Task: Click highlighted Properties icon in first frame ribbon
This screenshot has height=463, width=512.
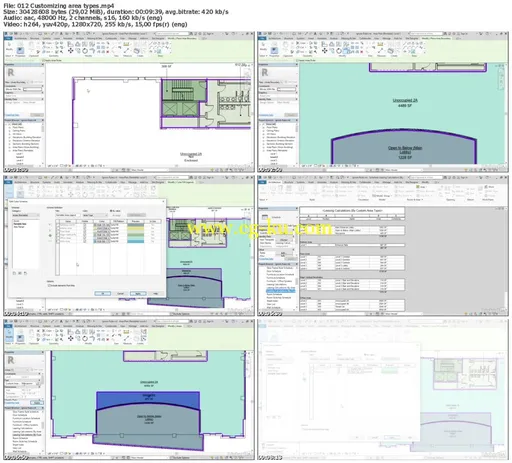Action: click(20, 50)
